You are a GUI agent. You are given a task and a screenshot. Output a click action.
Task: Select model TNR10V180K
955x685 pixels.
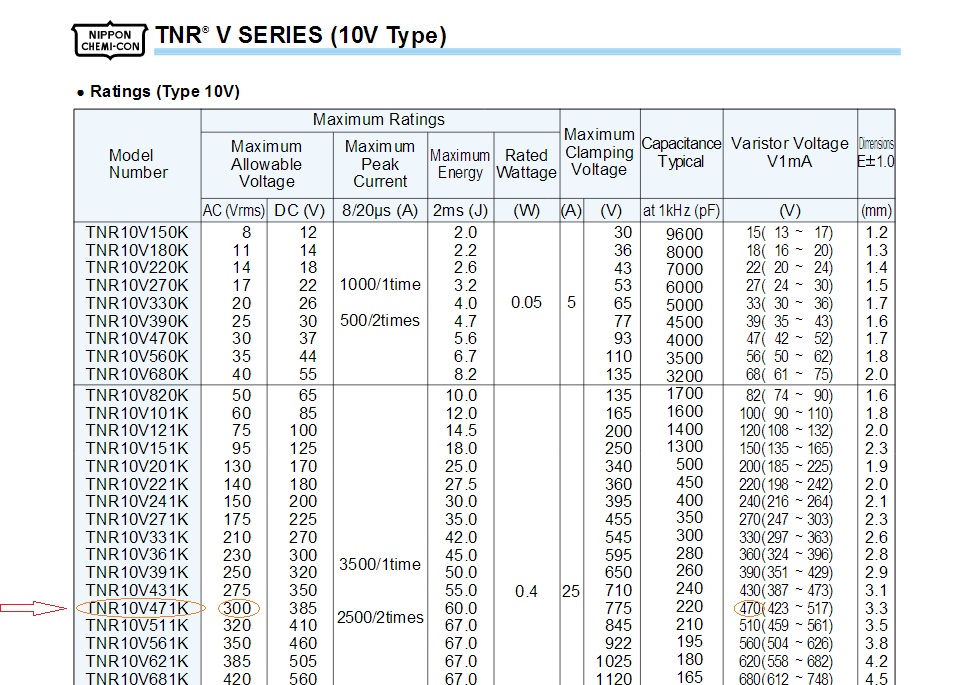tap(137, 250)
